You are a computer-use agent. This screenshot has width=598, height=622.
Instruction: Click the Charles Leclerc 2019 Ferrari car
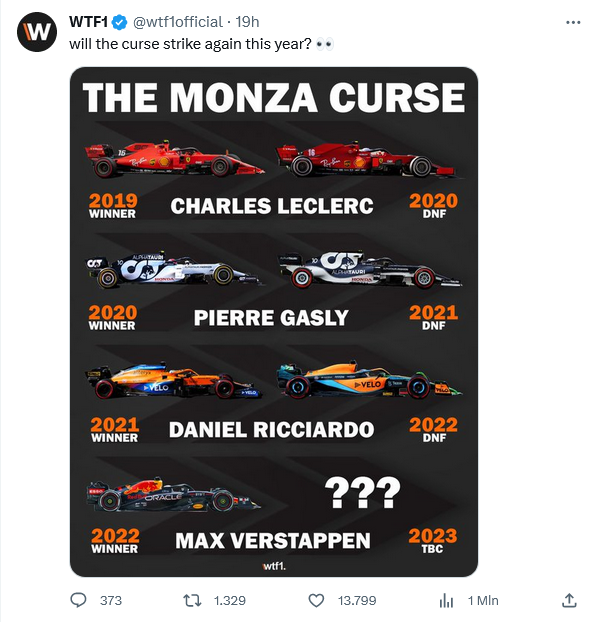click(x=174, y=158)
